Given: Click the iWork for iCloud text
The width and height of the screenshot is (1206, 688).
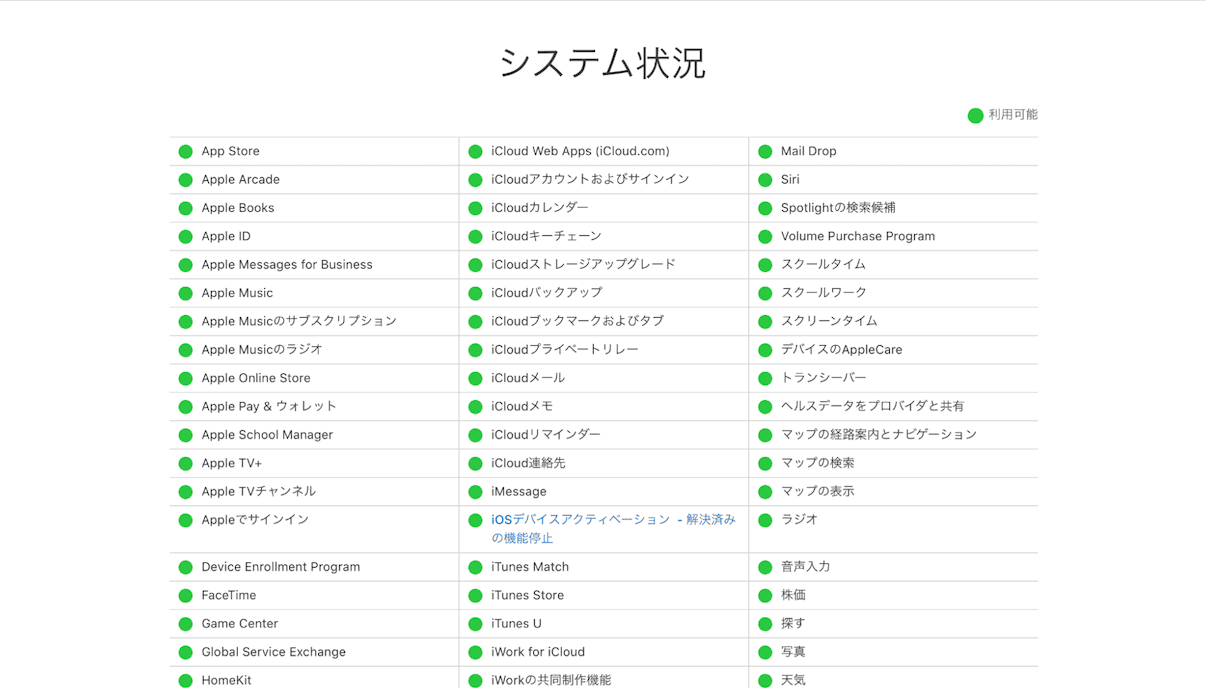Looking at the screenshot, I should click(x=538, y=652).
